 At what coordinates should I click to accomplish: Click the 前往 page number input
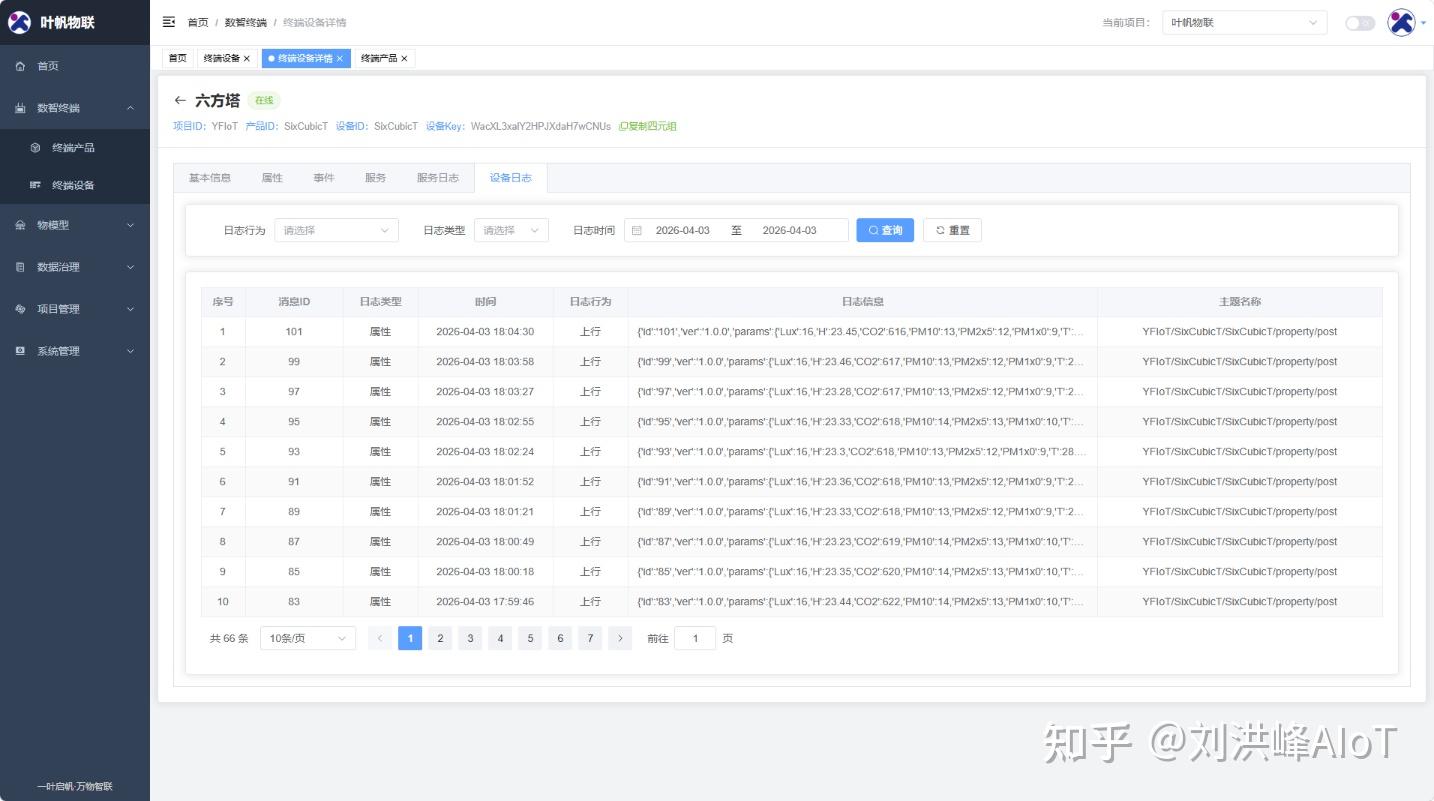click(x=695, y=638)
